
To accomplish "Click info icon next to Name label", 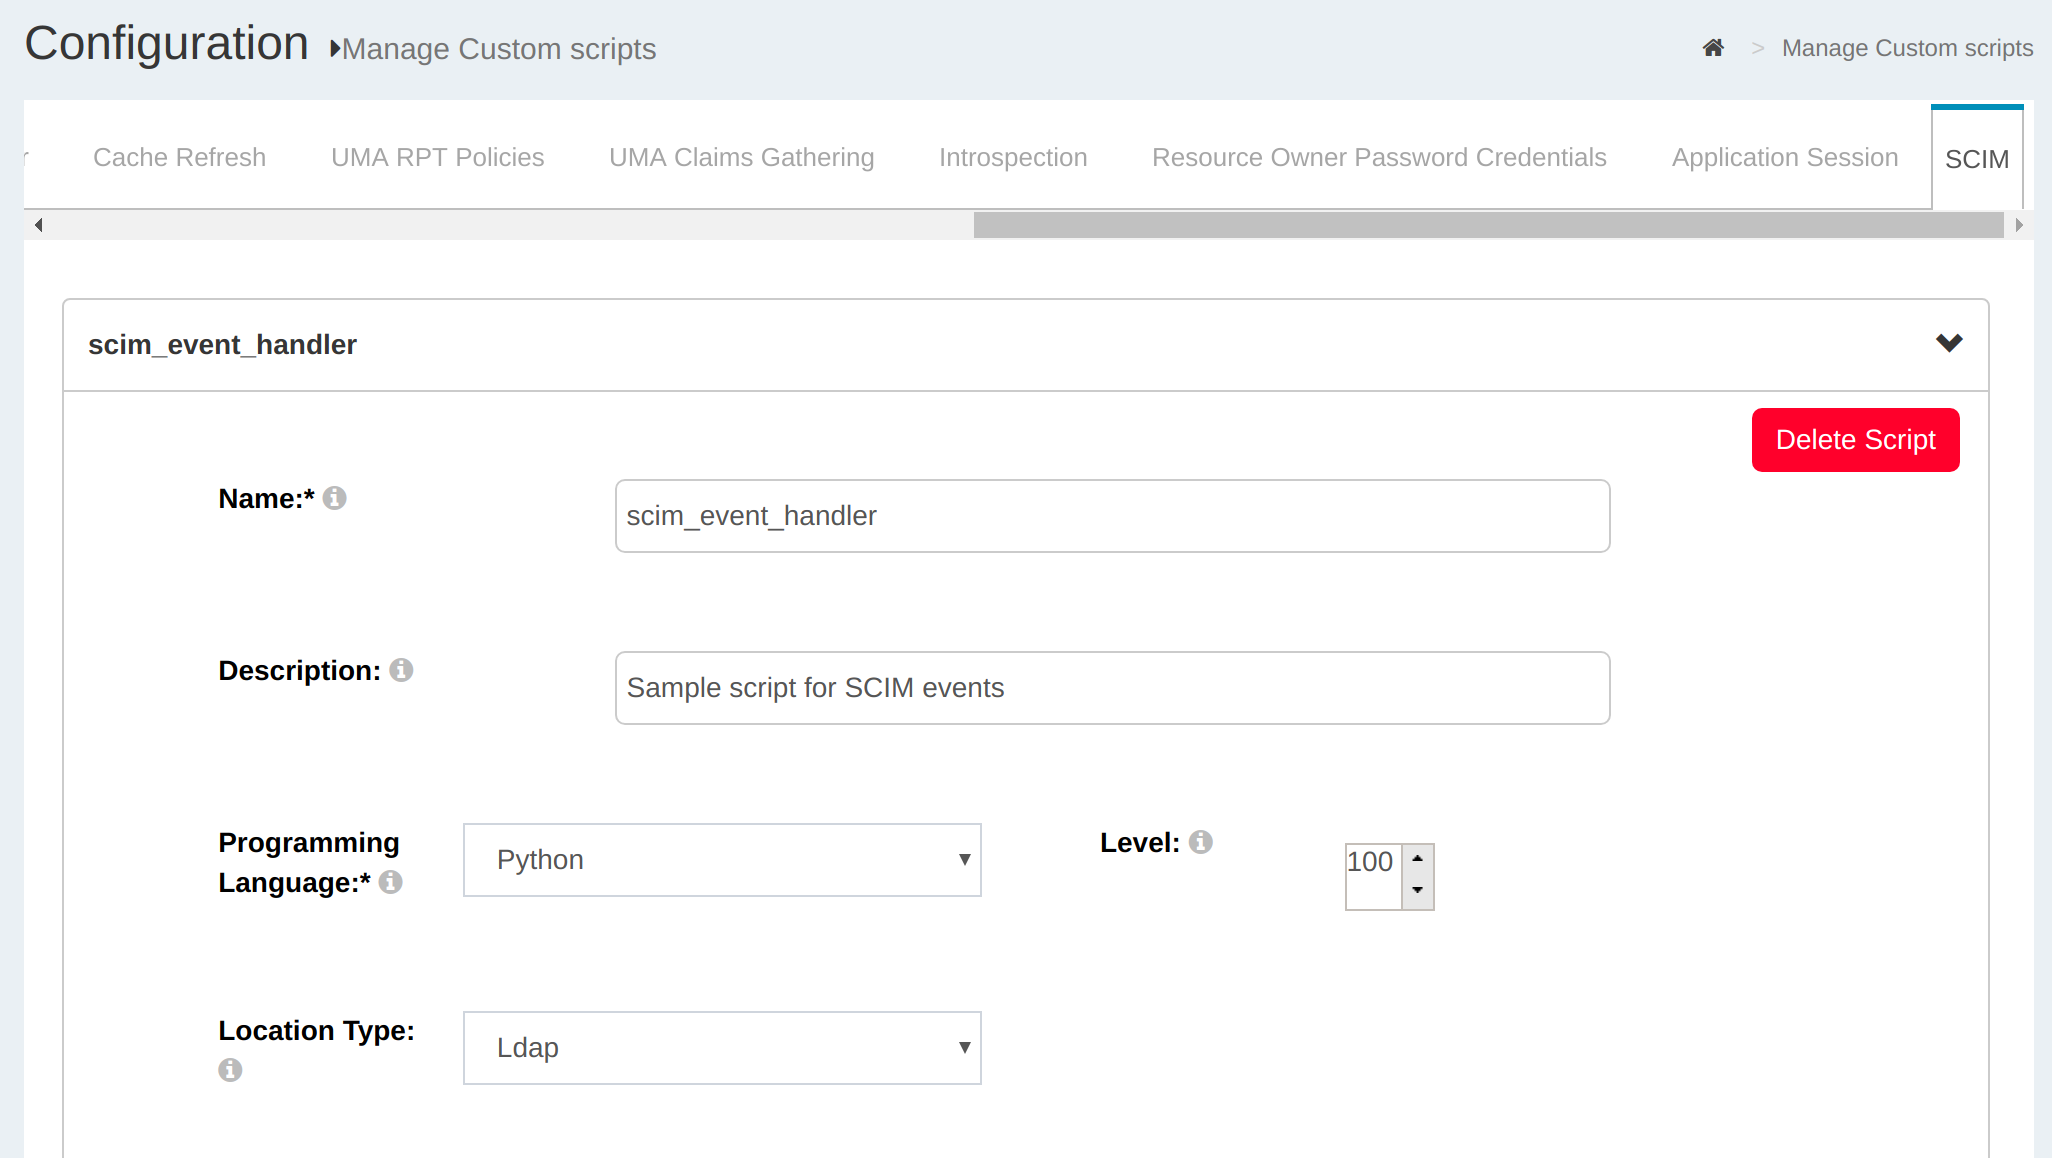I will [x=335, y=498].
